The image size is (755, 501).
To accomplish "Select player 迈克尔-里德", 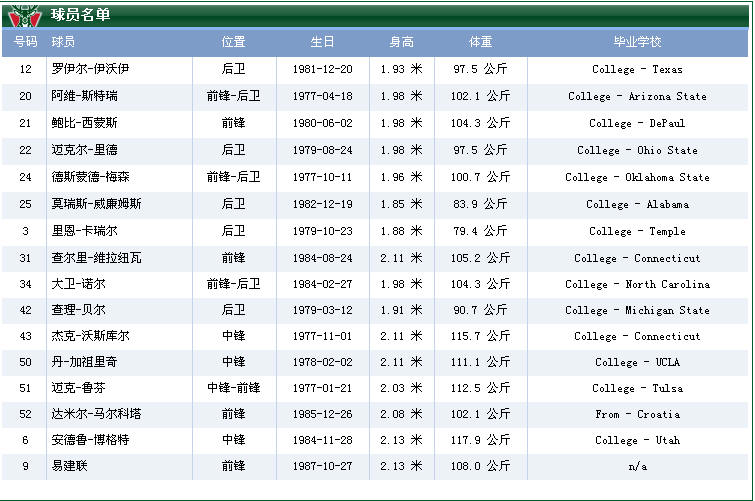I will (x=84, y=150).
